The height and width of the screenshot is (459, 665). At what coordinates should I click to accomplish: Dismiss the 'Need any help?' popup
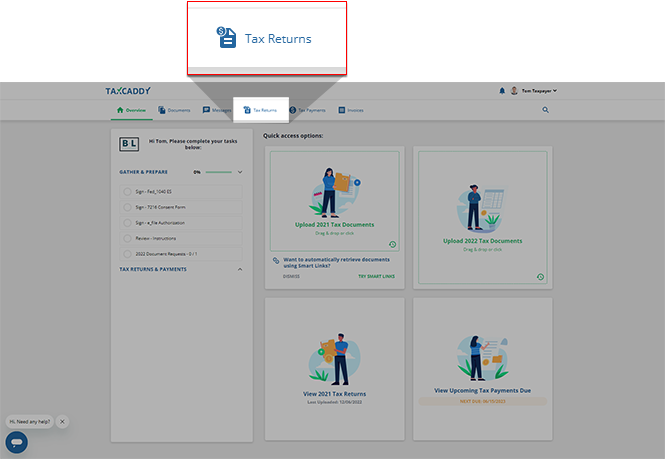(62, 421)
